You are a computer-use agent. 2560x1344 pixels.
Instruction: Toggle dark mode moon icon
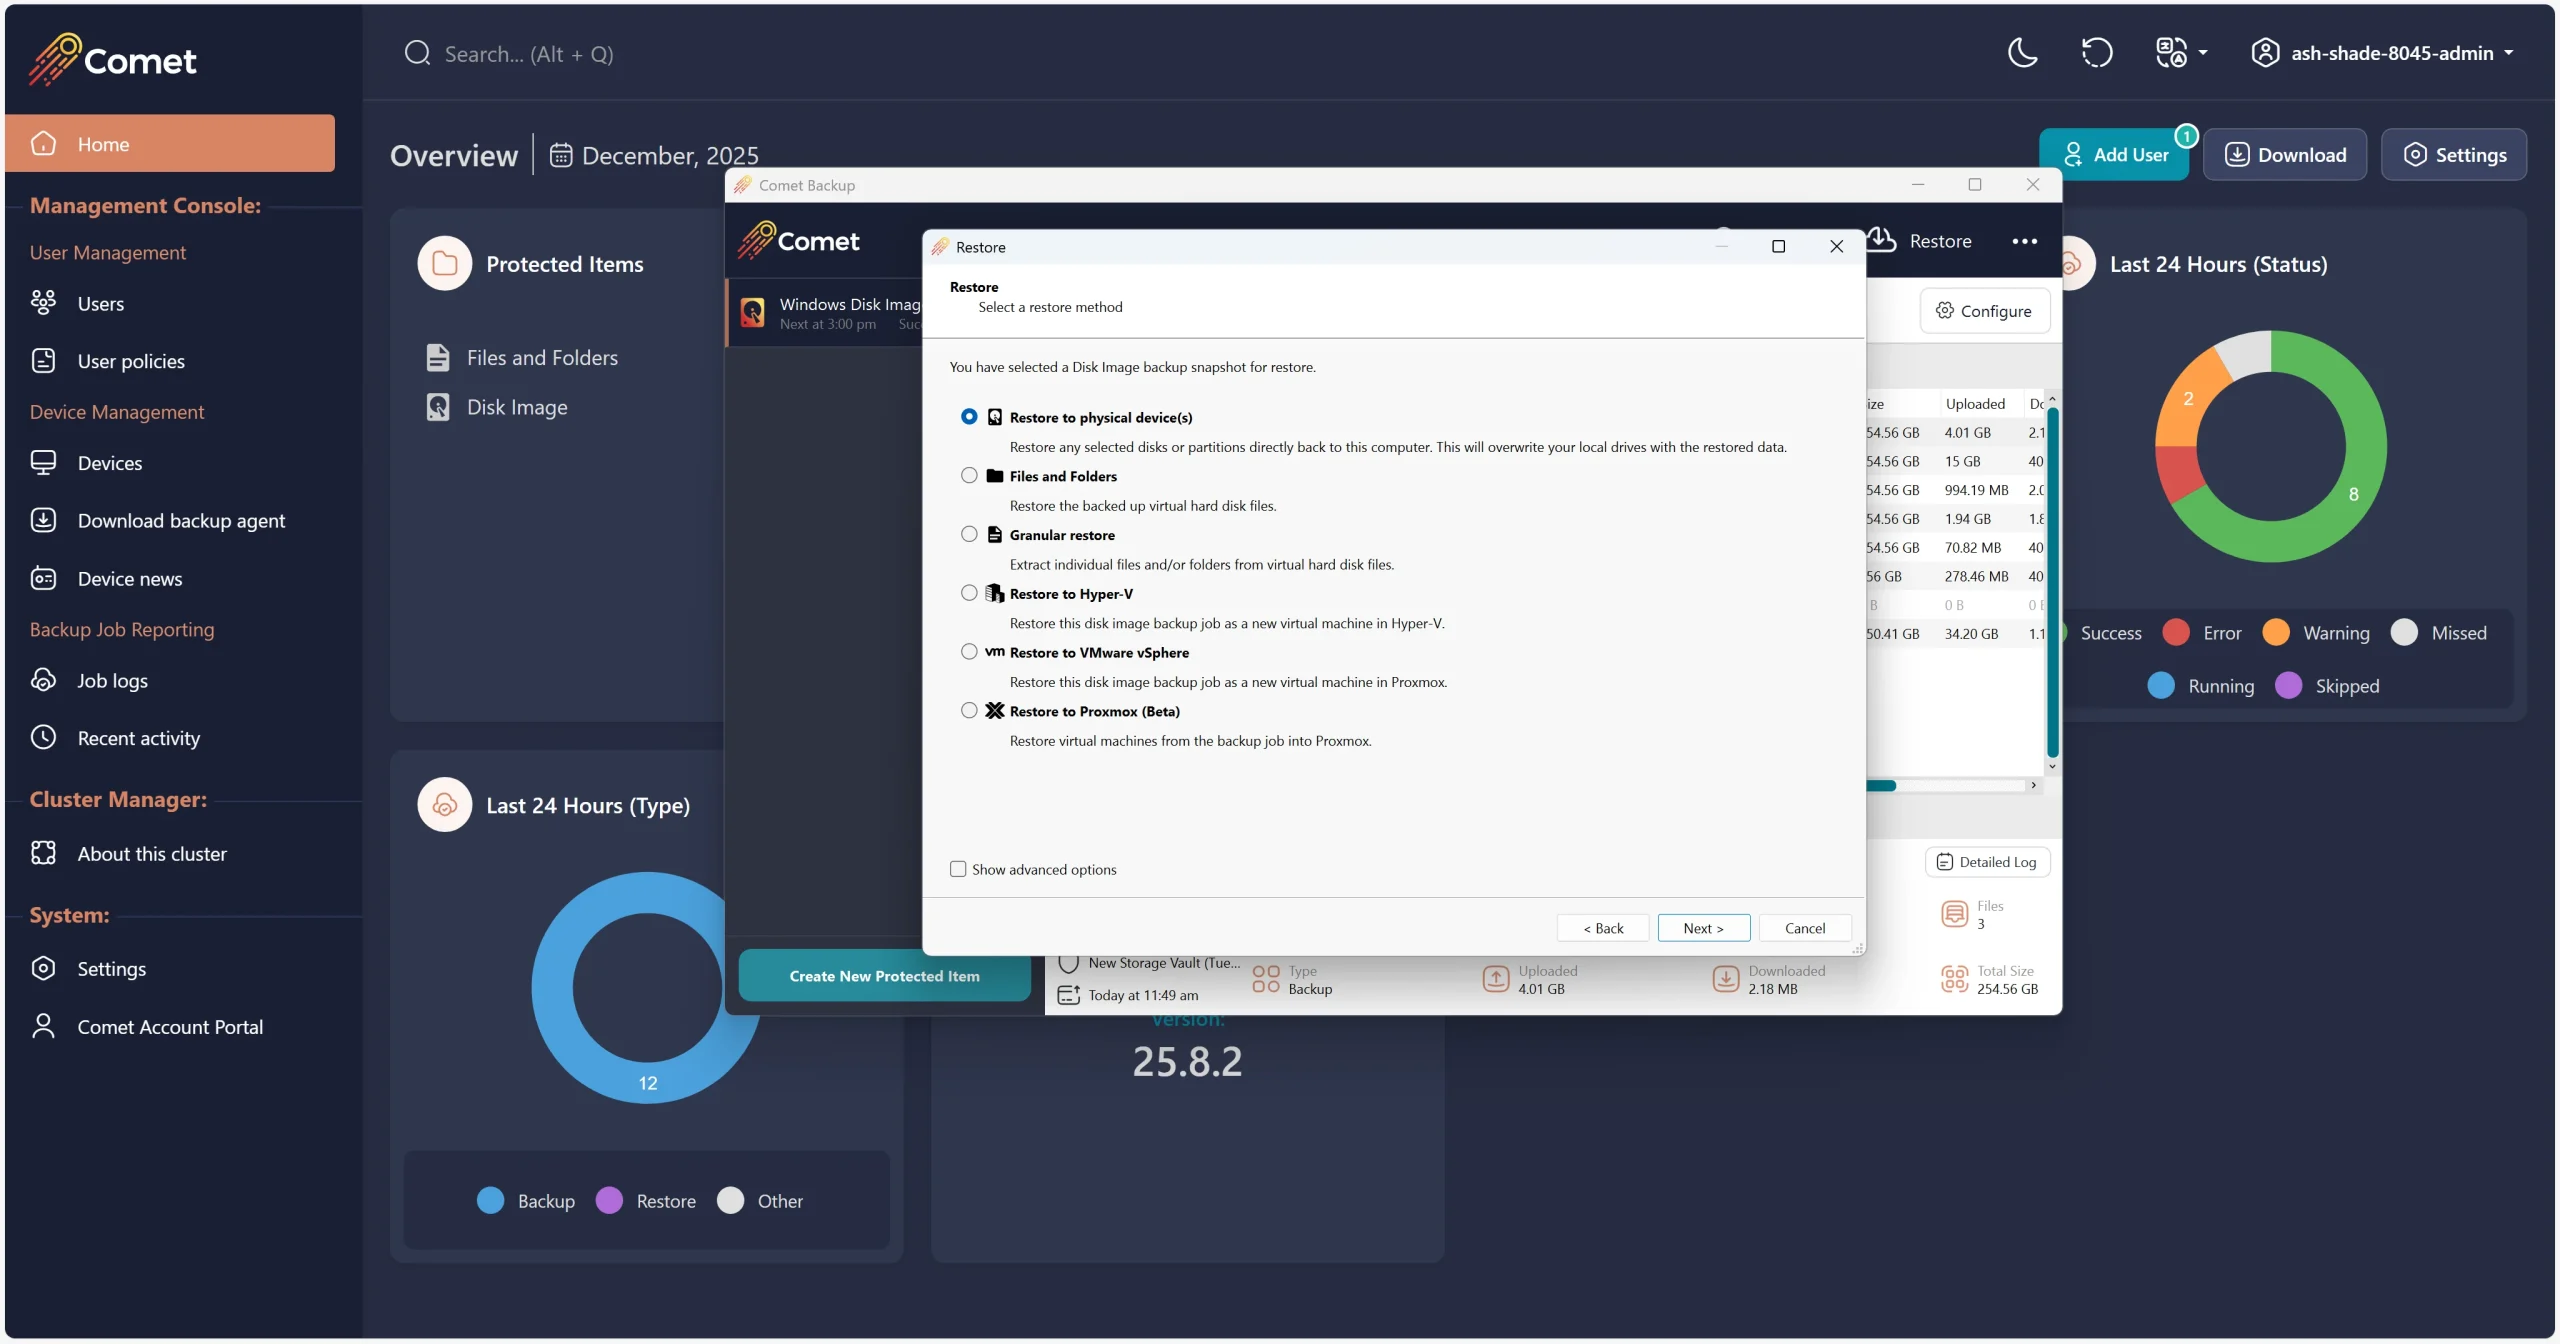2022,53
